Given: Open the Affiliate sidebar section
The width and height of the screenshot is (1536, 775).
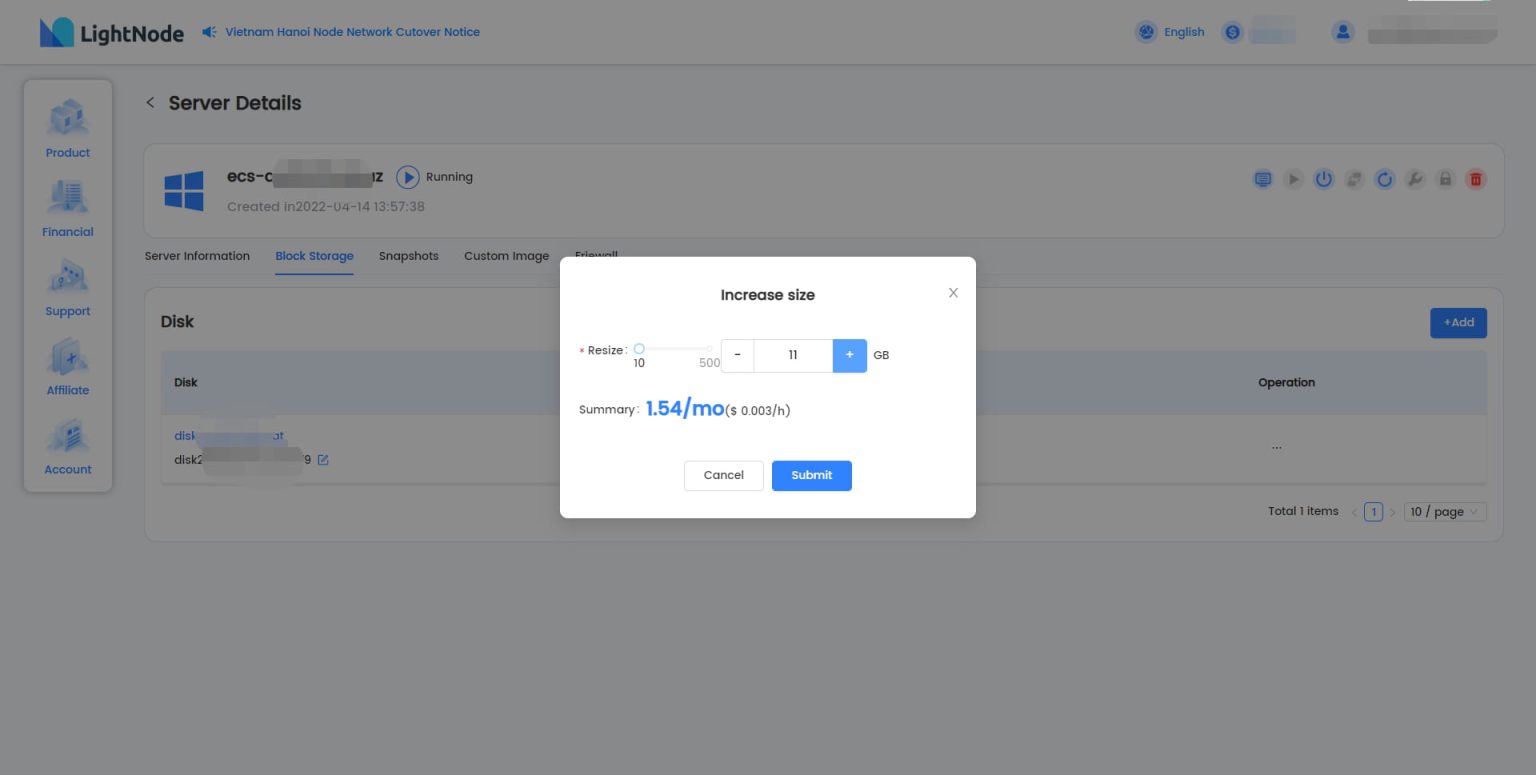Looking at the screenshot, I should pos(67,366).
